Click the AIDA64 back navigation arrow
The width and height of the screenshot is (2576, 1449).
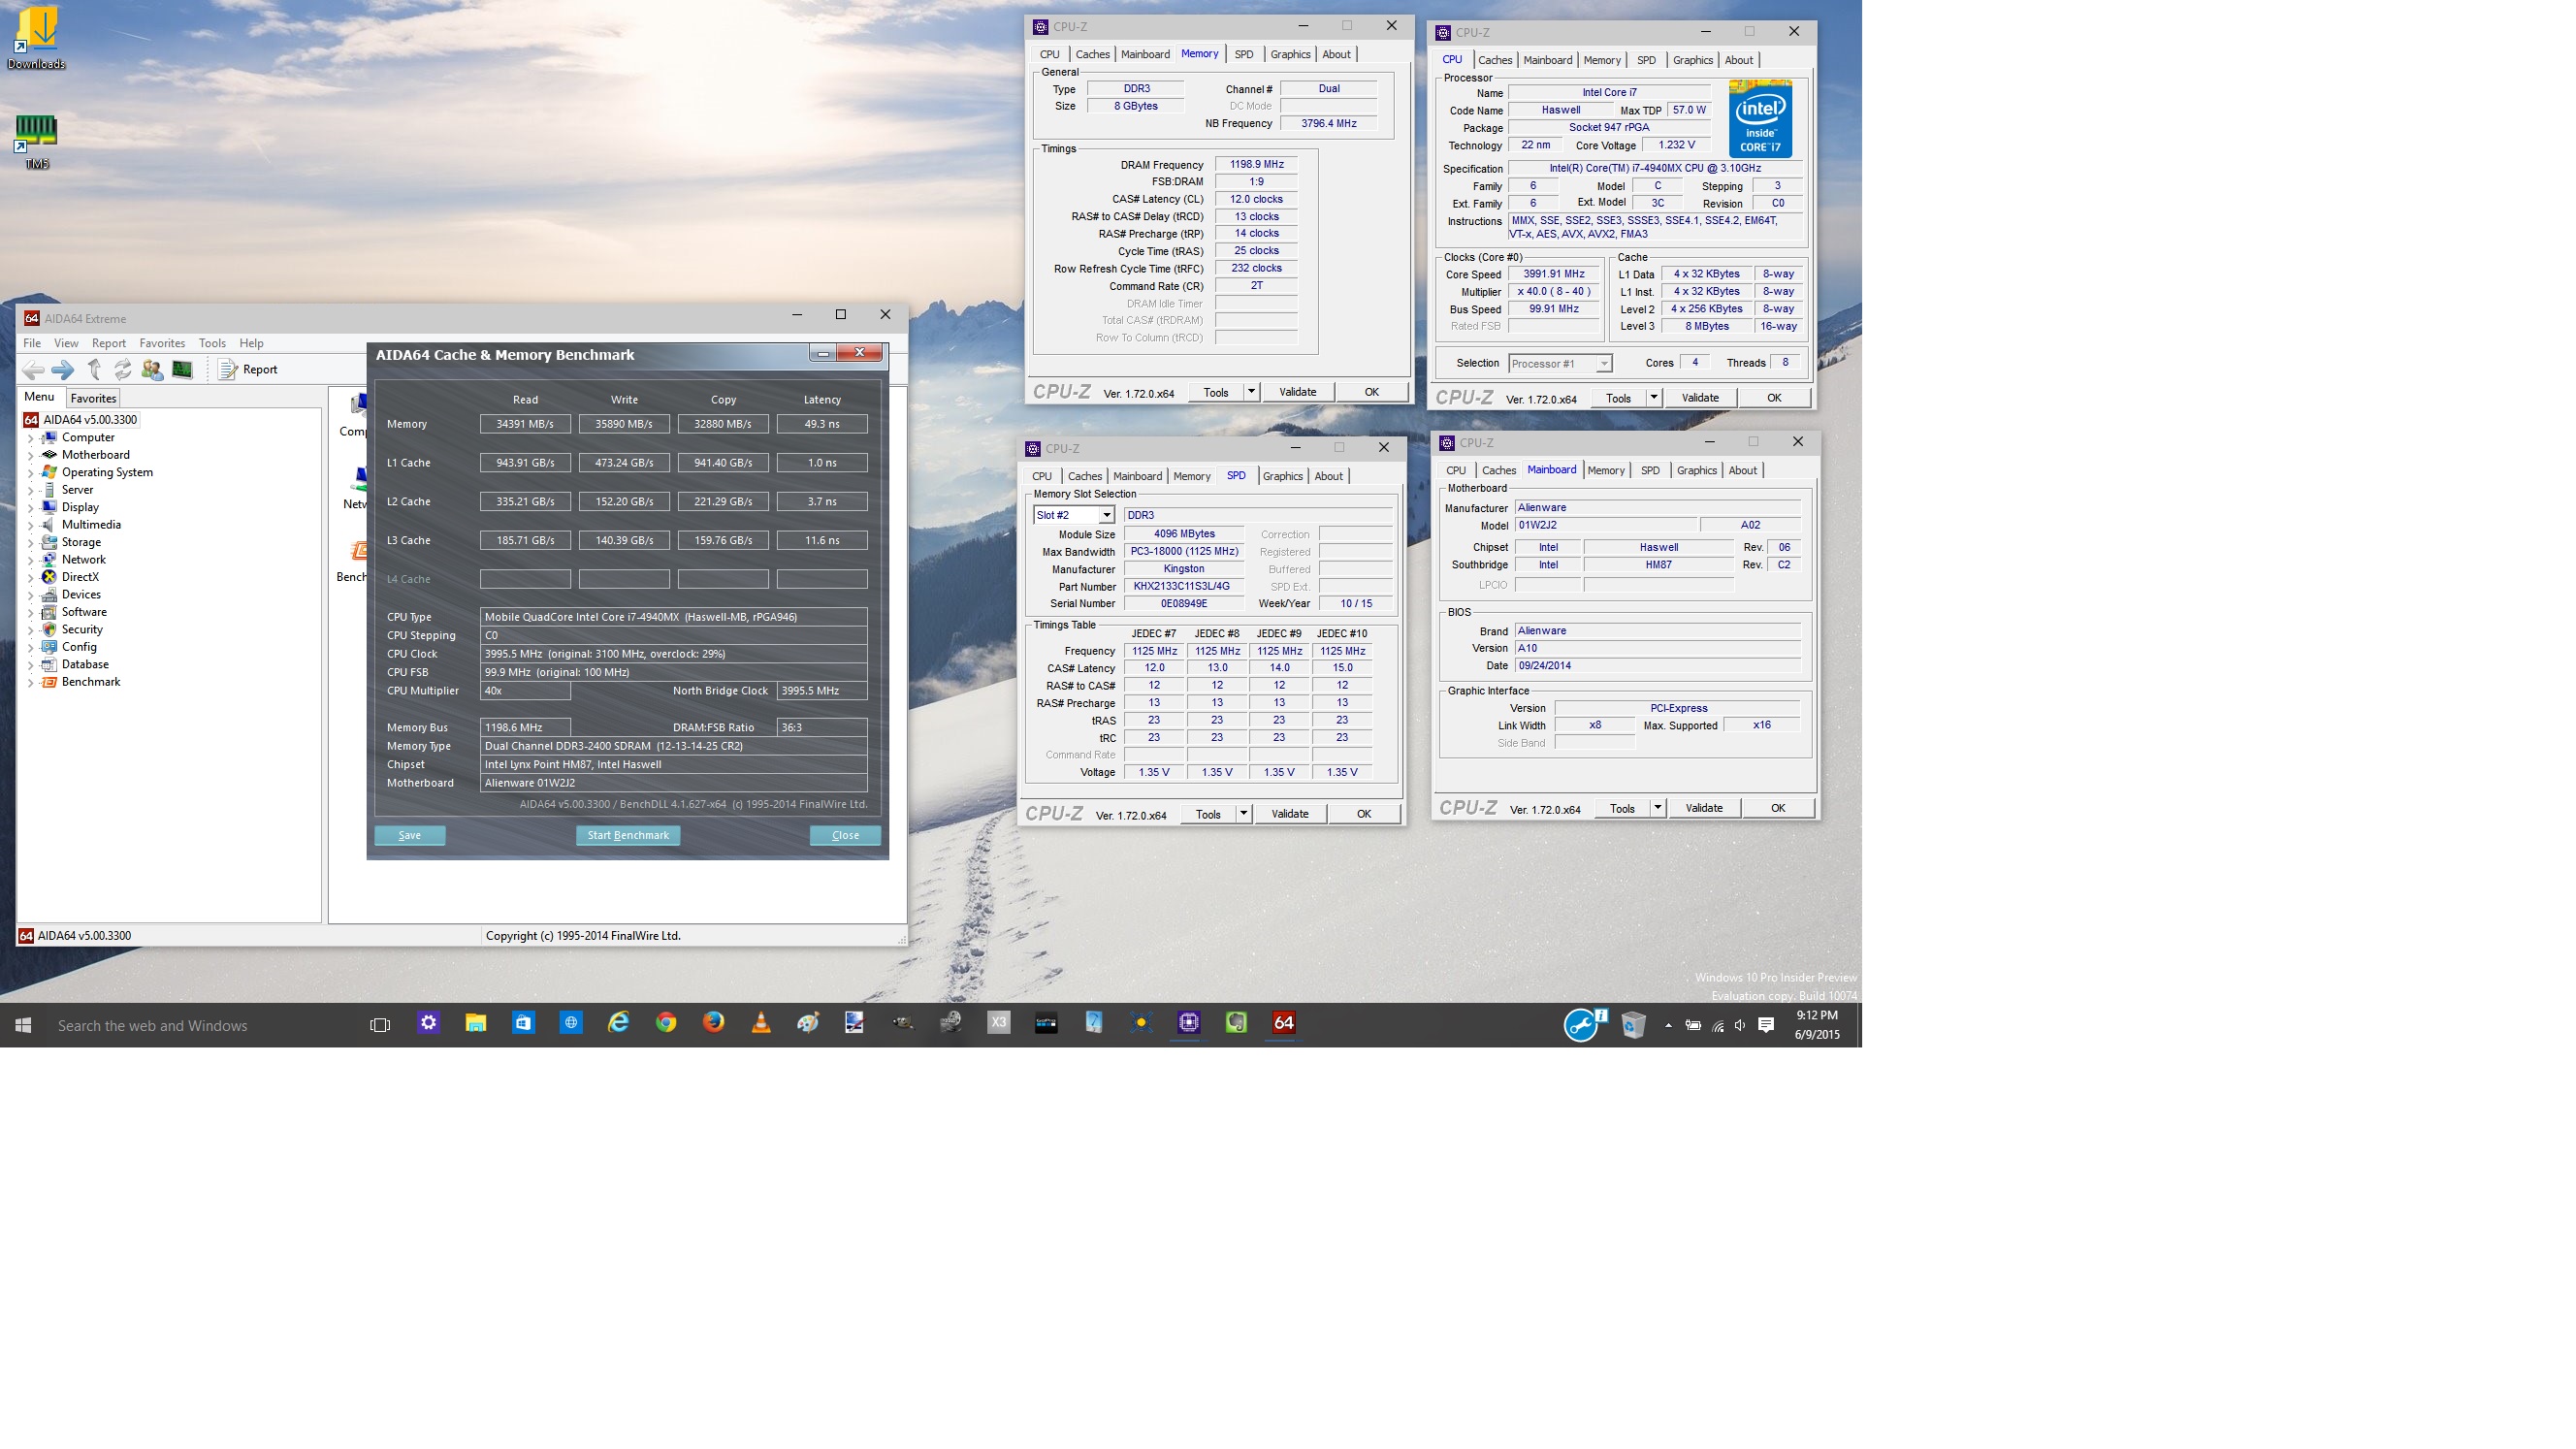click(33, 370)
